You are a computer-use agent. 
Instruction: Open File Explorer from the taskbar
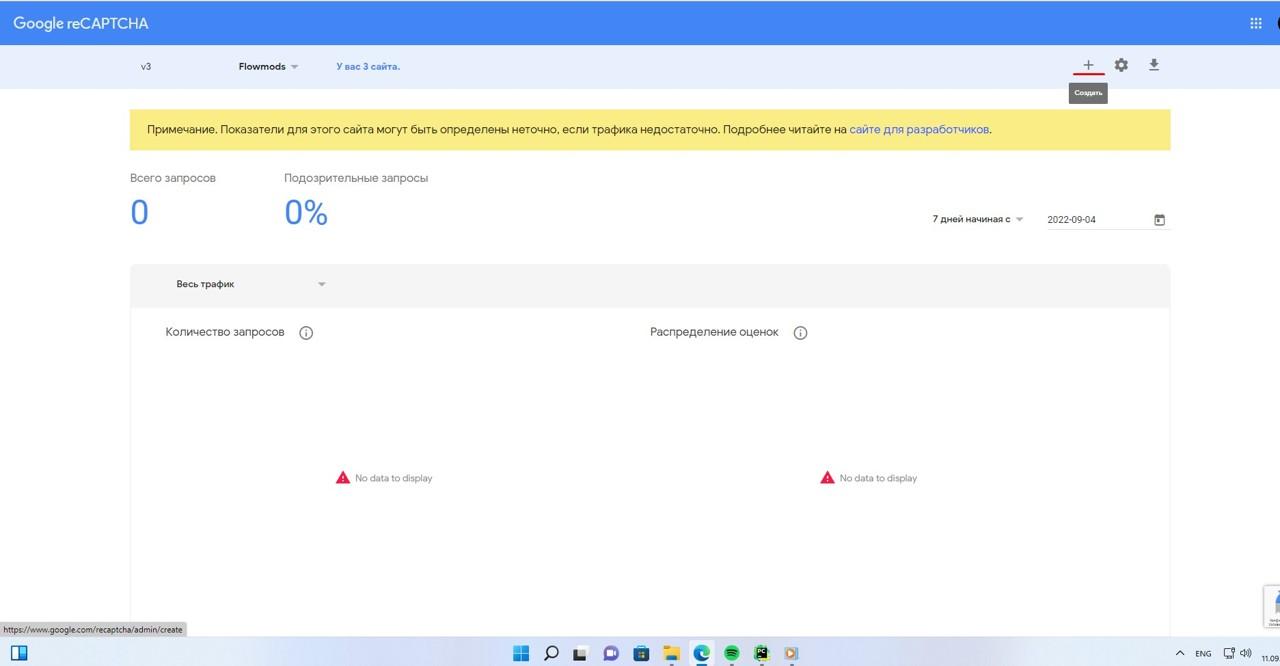point(671,653)
